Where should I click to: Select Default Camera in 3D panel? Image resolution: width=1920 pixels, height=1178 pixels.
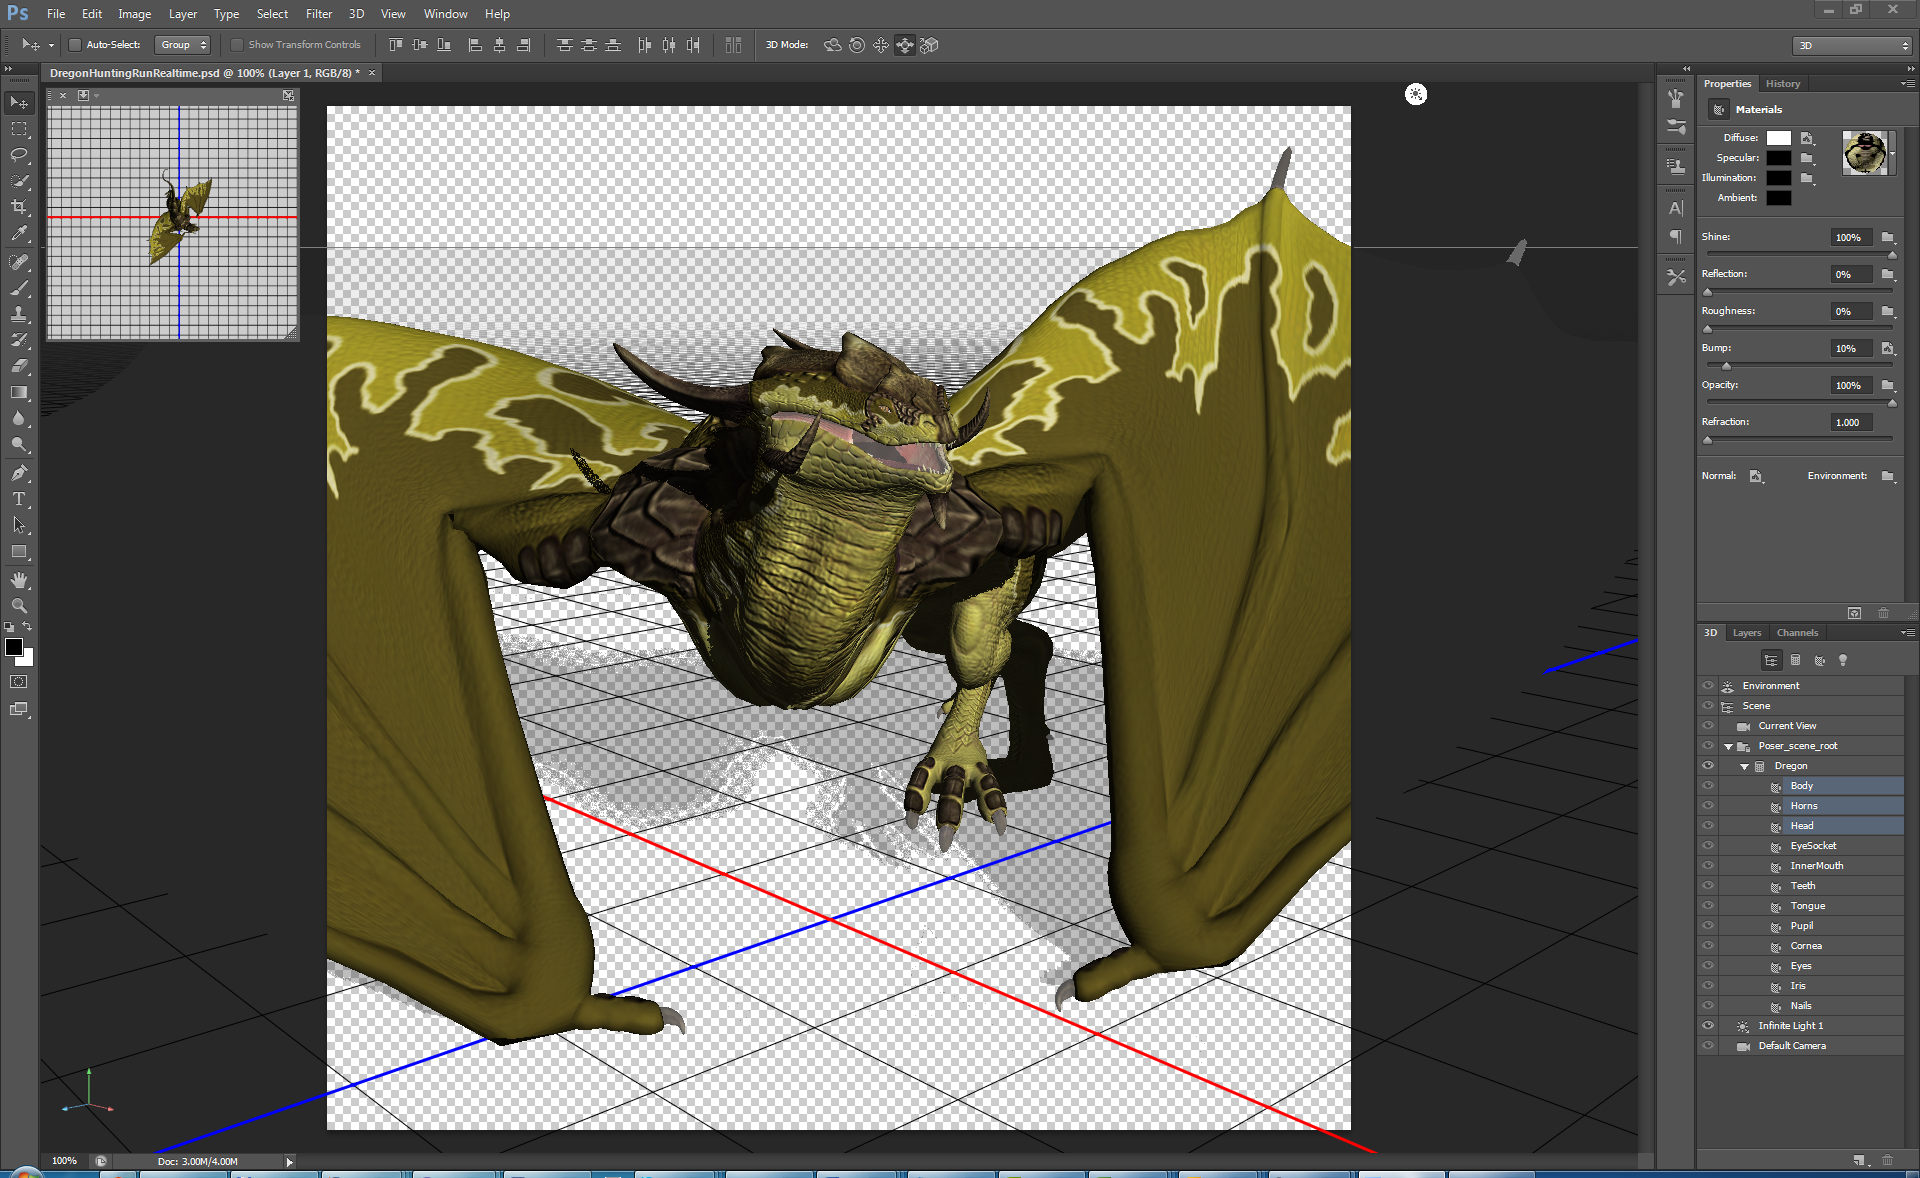(x=1792, y=1046)
